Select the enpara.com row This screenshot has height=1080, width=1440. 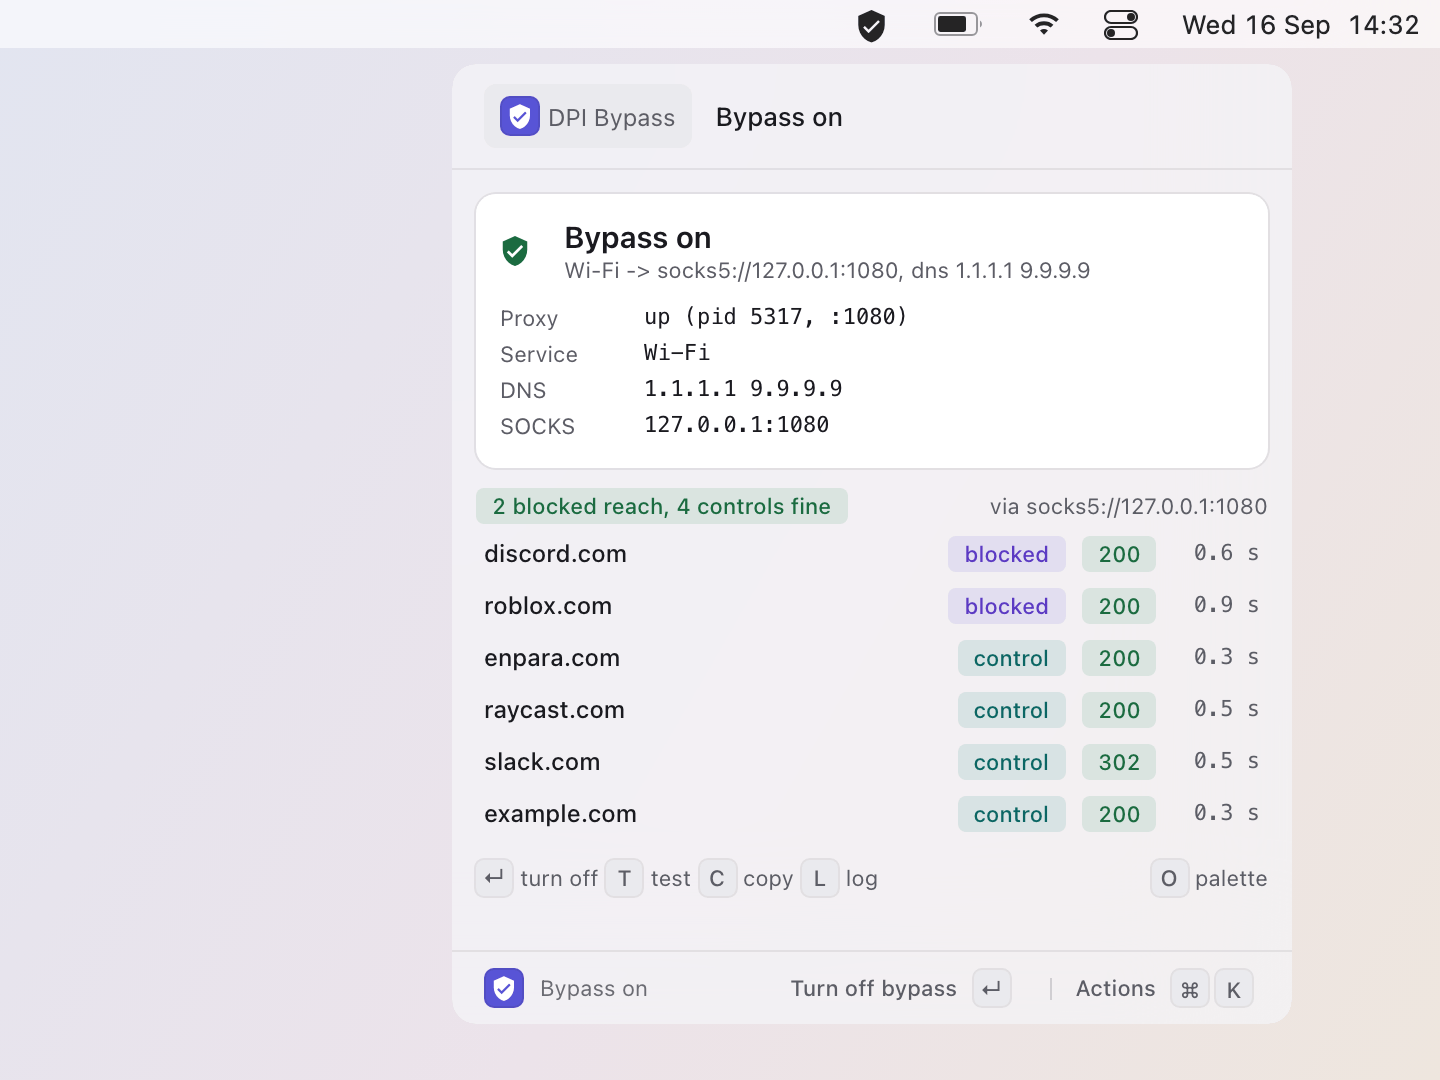click(872, 658)
